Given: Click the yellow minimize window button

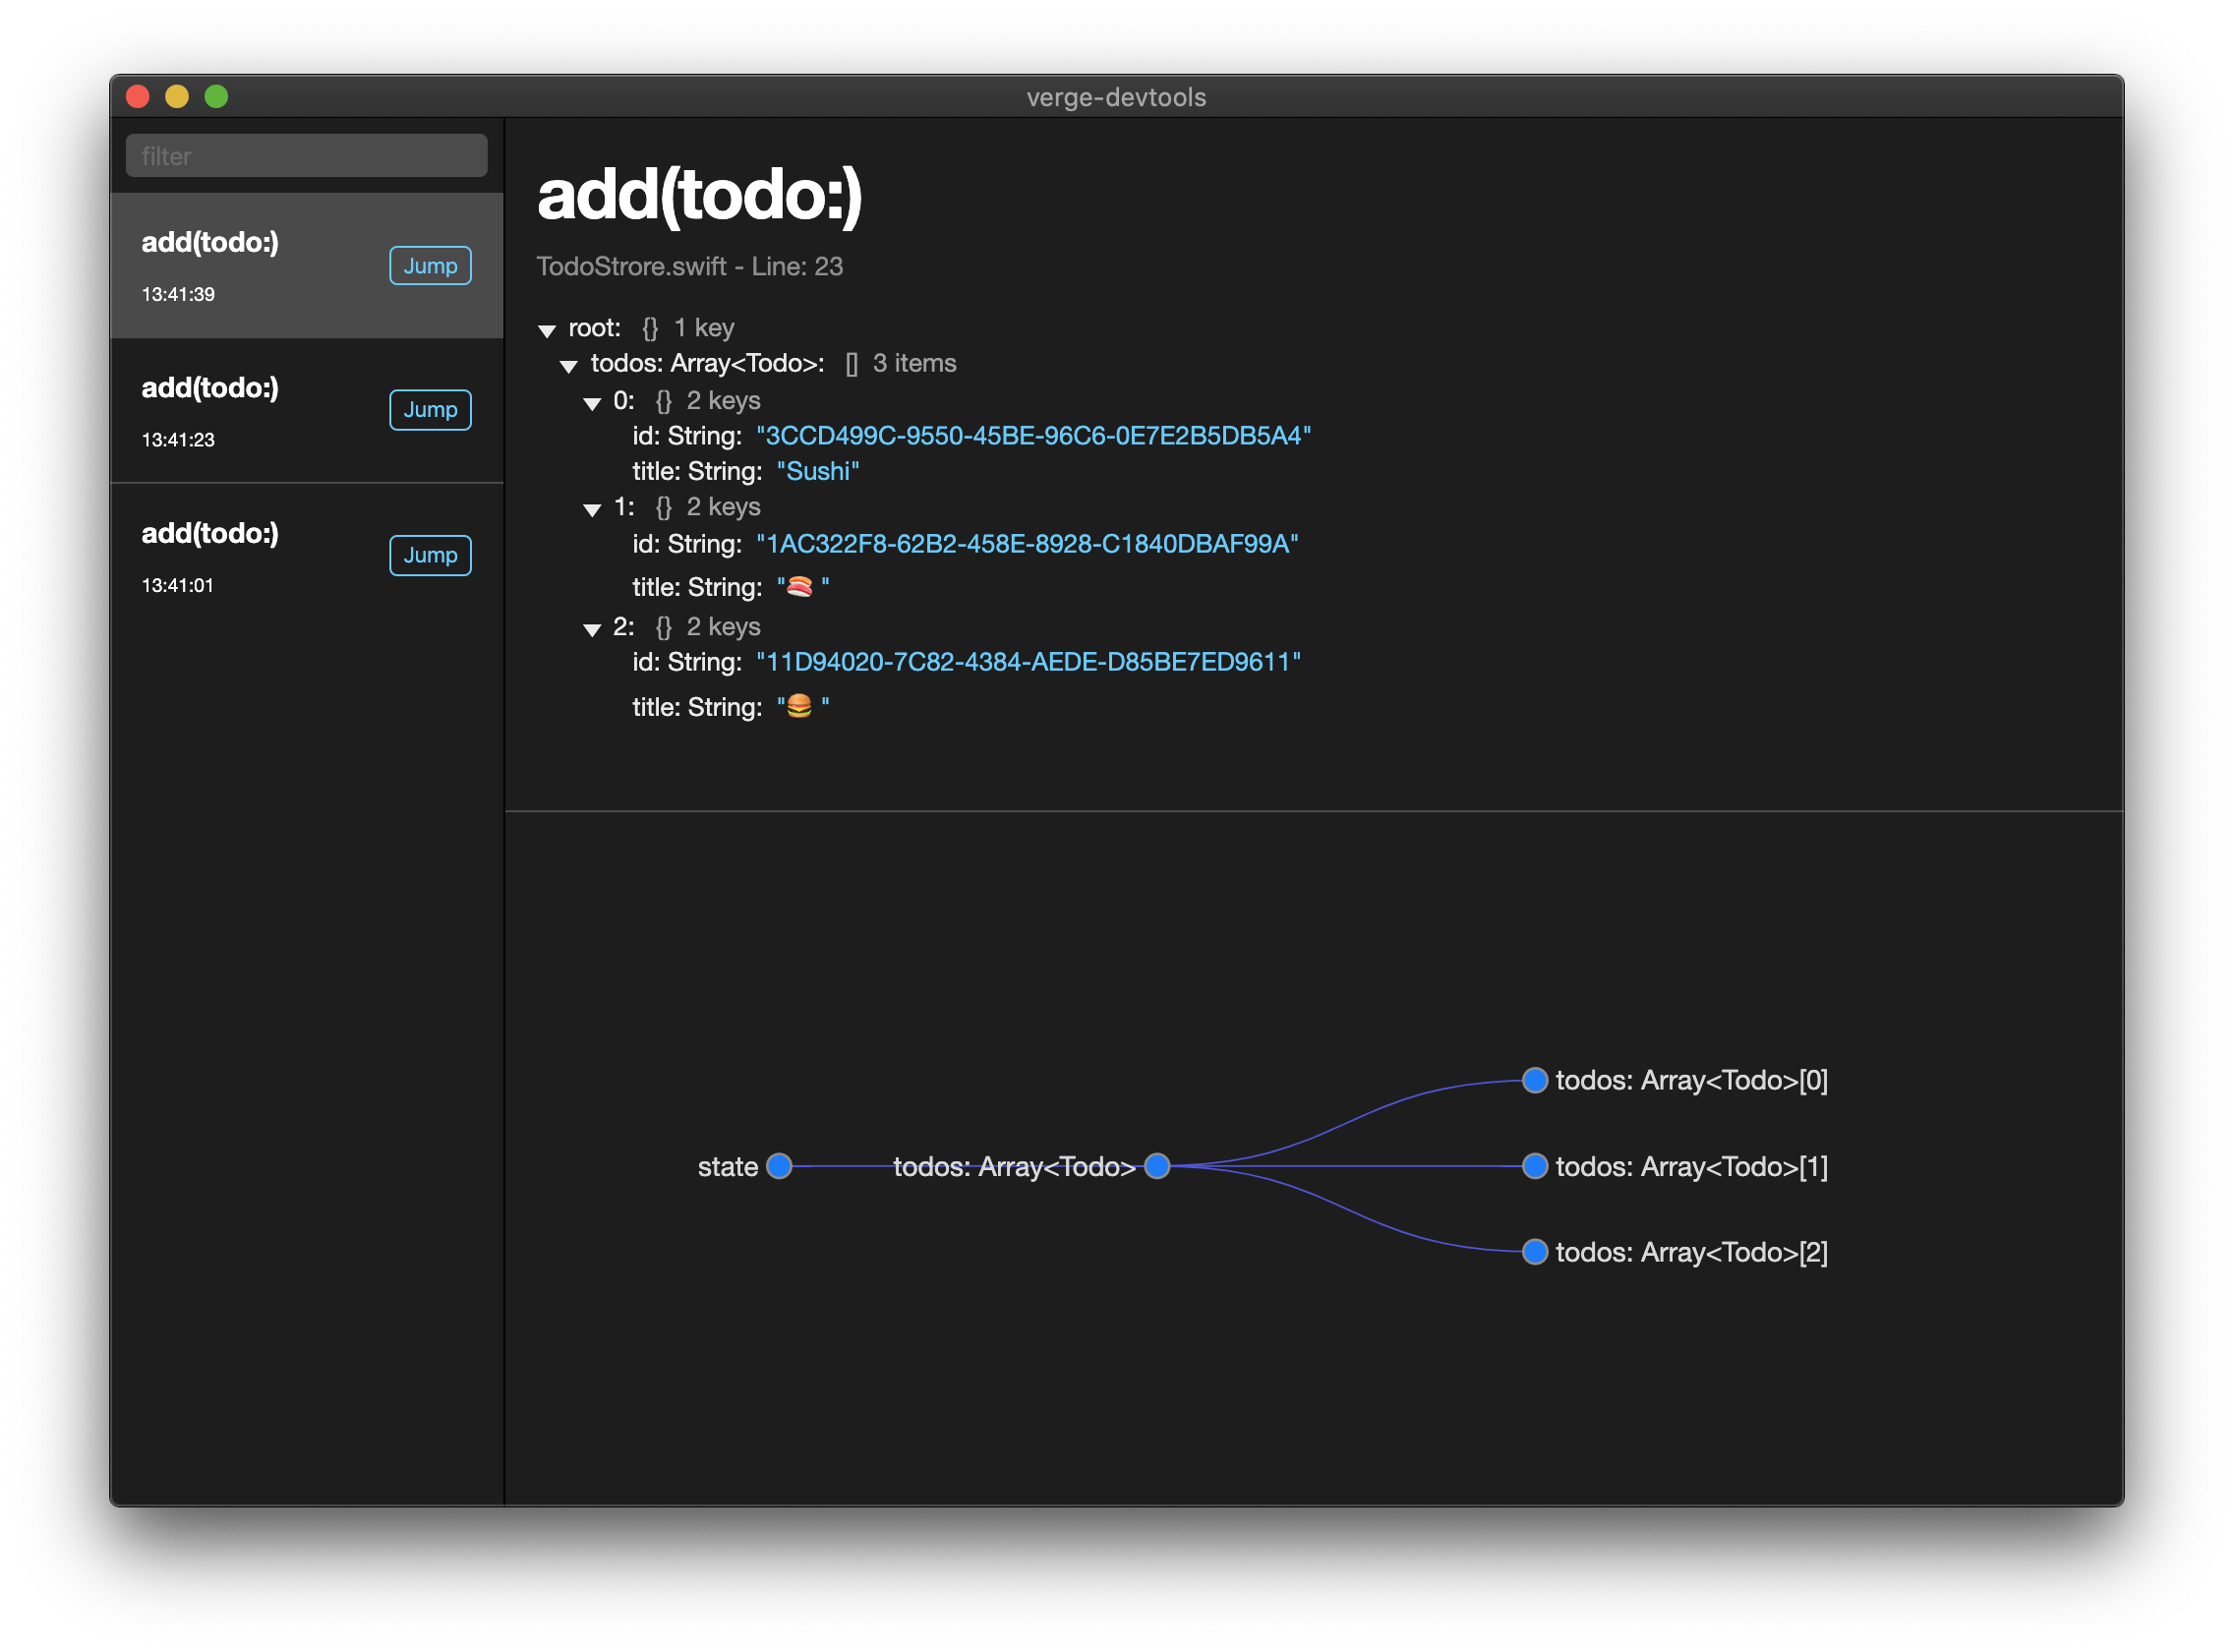Looking at the screenshot, I should click(x=177, y=97).
